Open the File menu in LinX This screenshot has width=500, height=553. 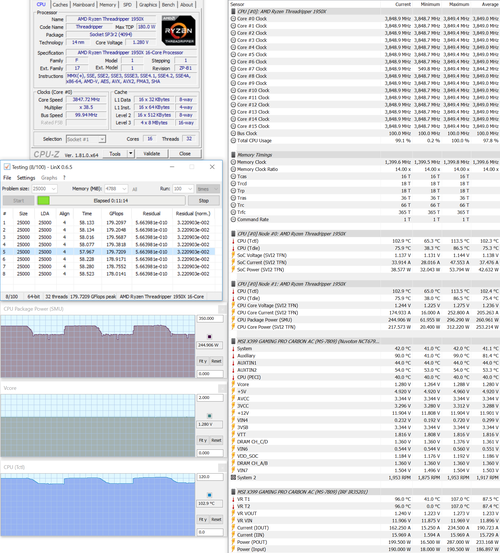pyautogui.click(x=7, y=178)
